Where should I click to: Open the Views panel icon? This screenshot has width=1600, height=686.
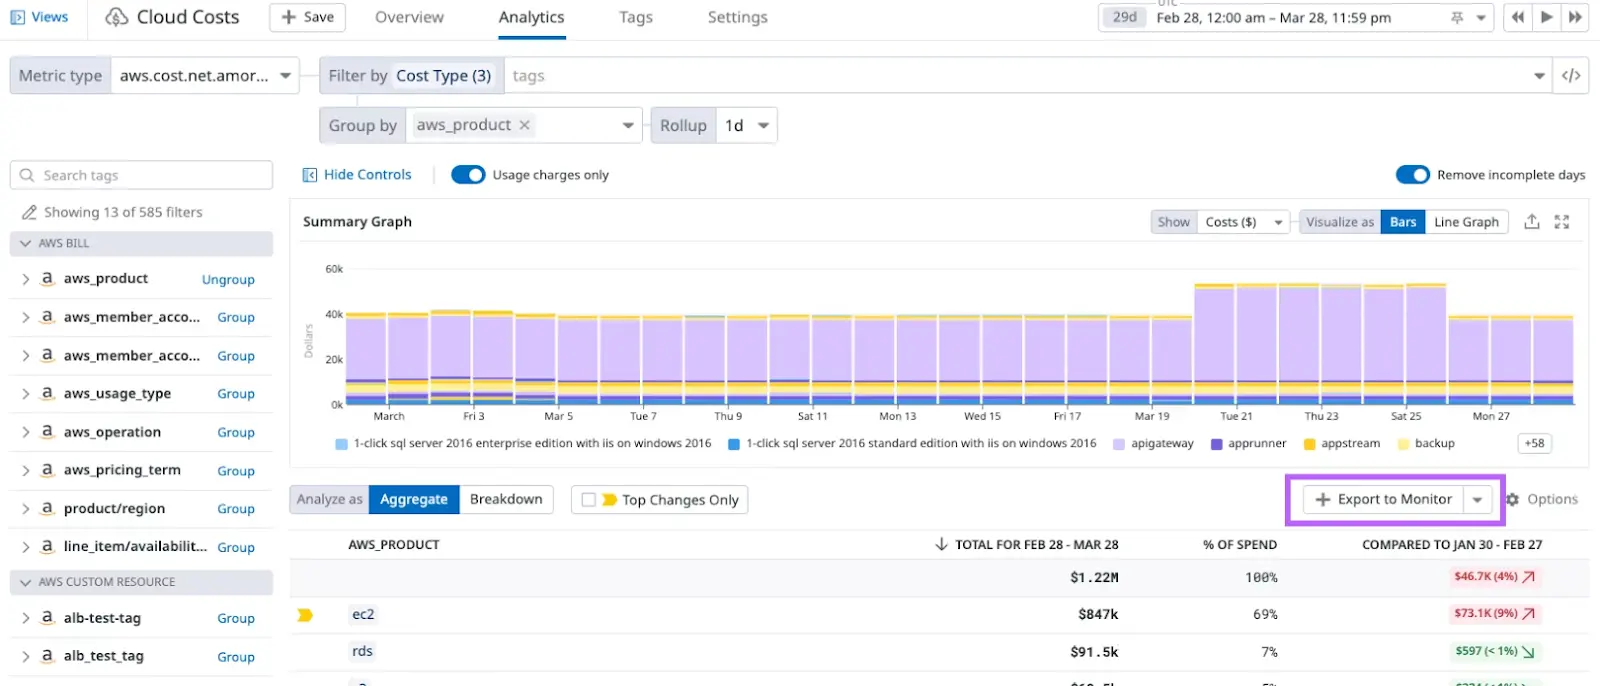click(x=17, y=17)
